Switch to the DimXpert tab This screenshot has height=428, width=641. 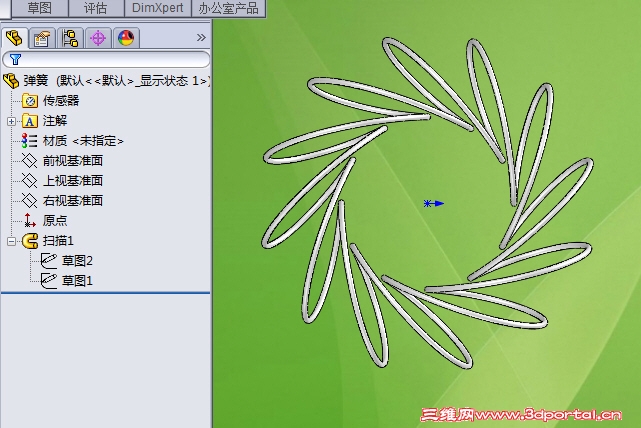click(158, 8)
